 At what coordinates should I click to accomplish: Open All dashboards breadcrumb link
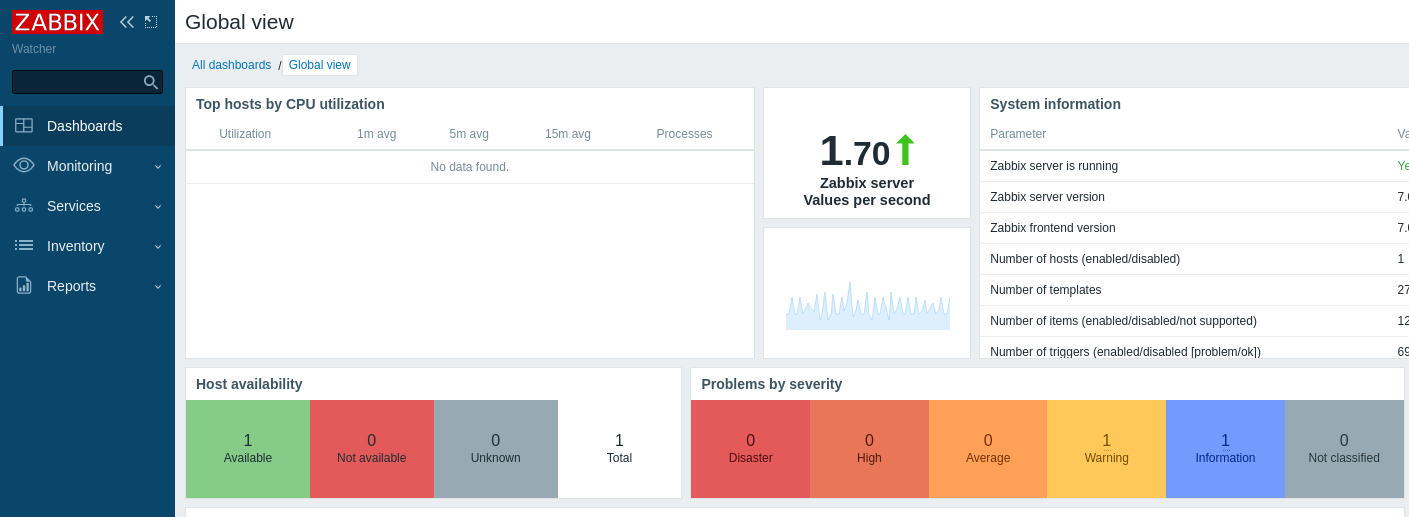(x=231, y=65)
